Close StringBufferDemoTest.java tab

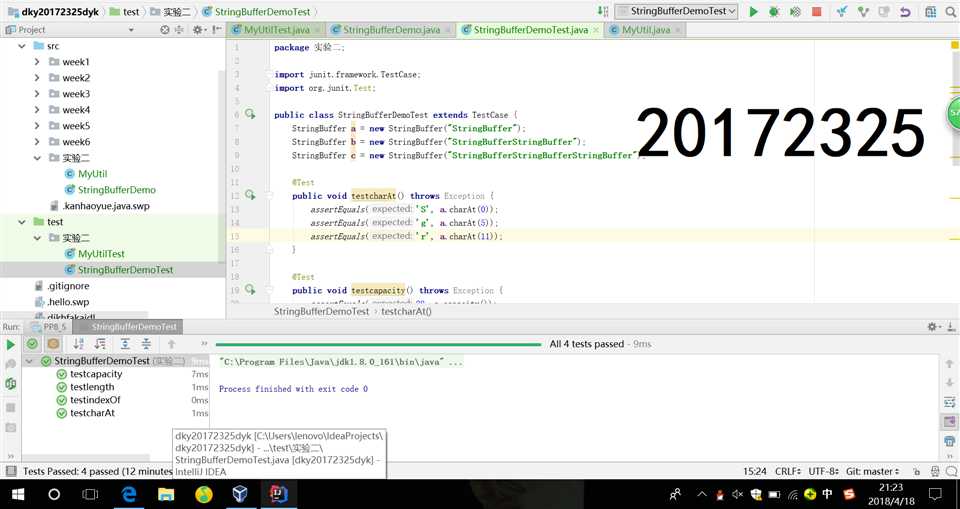pyautogui.click(x=596, y=29)
